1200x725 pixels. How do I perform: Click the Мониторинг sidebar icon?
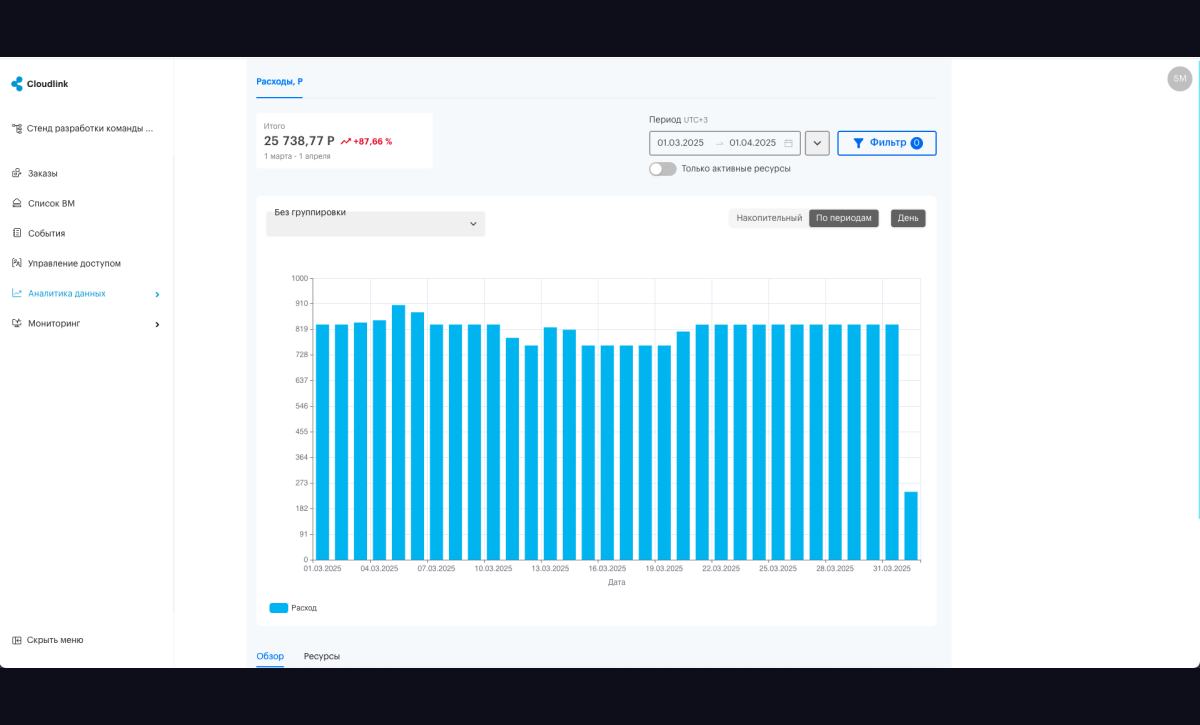coord(16,323)
